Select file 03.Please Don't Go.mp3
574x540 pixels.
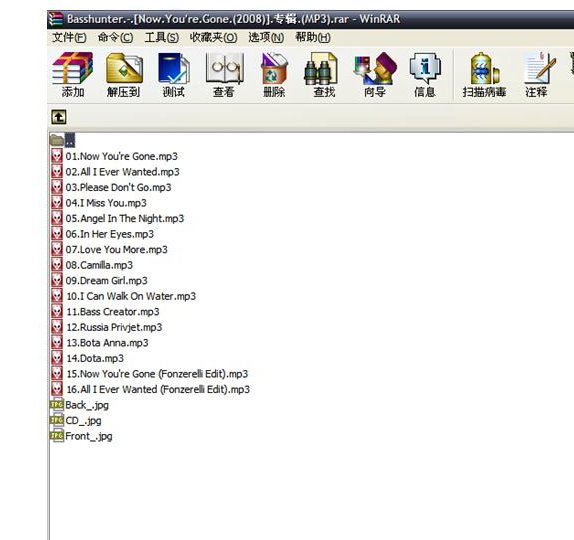pos(111,187)
